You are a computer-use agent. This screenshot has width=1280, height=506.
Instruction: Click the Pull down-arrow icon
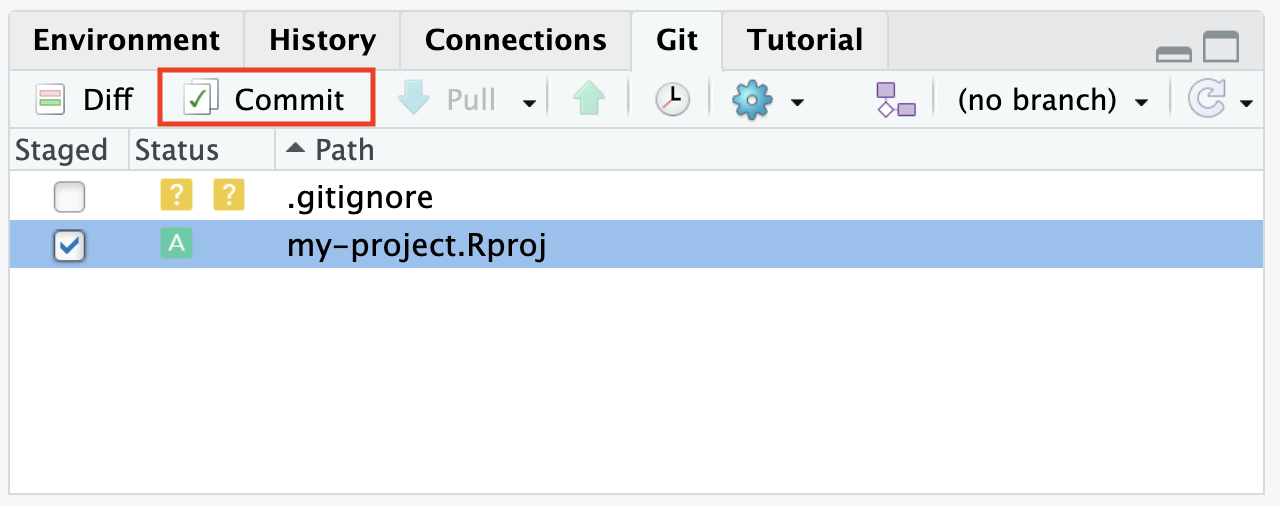[x=414, y=98]
